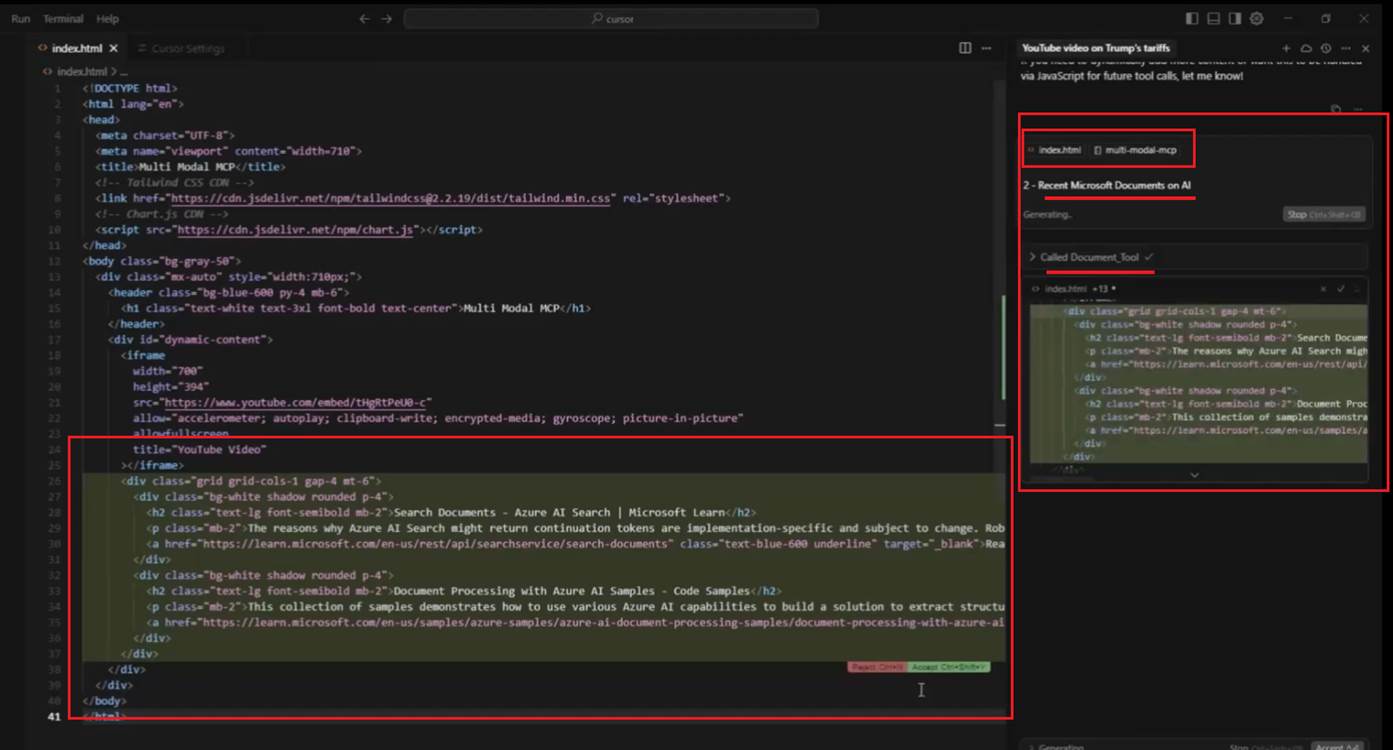The height and width of the screenshot is (750, 1393).
Task: Click the cloud icon in chat header
Action: (1306, 48)
